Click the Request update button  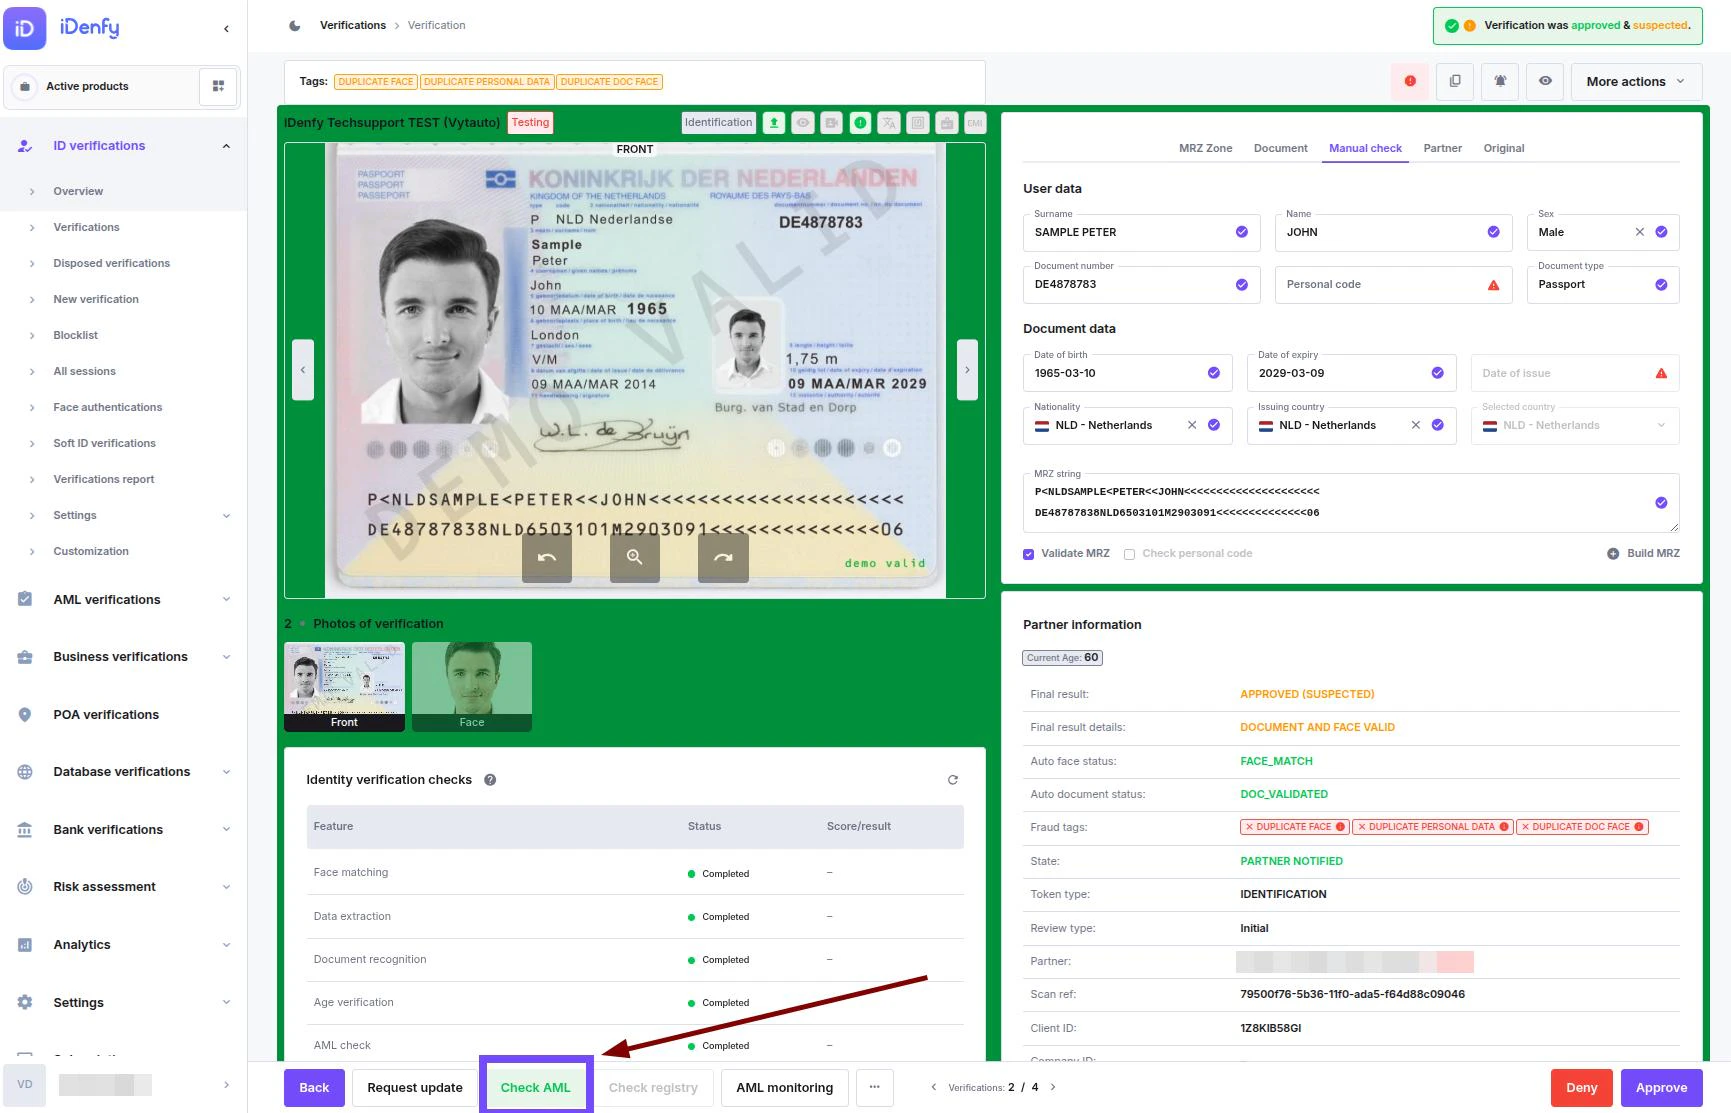(x=415, y=1088)
